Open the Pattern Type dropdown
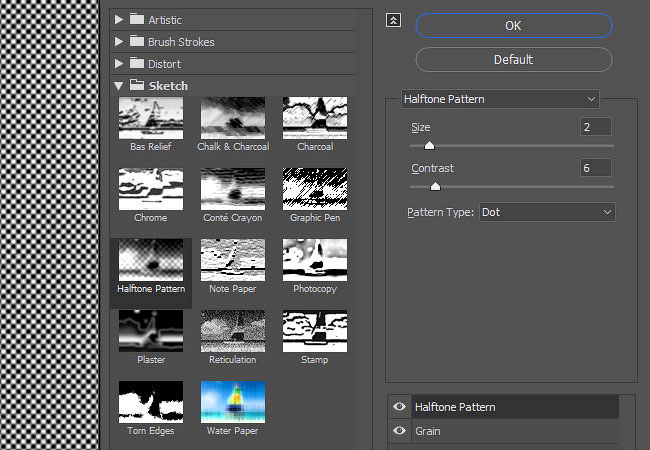Viewport: 650px width, 450px height. tap(547, 212)
